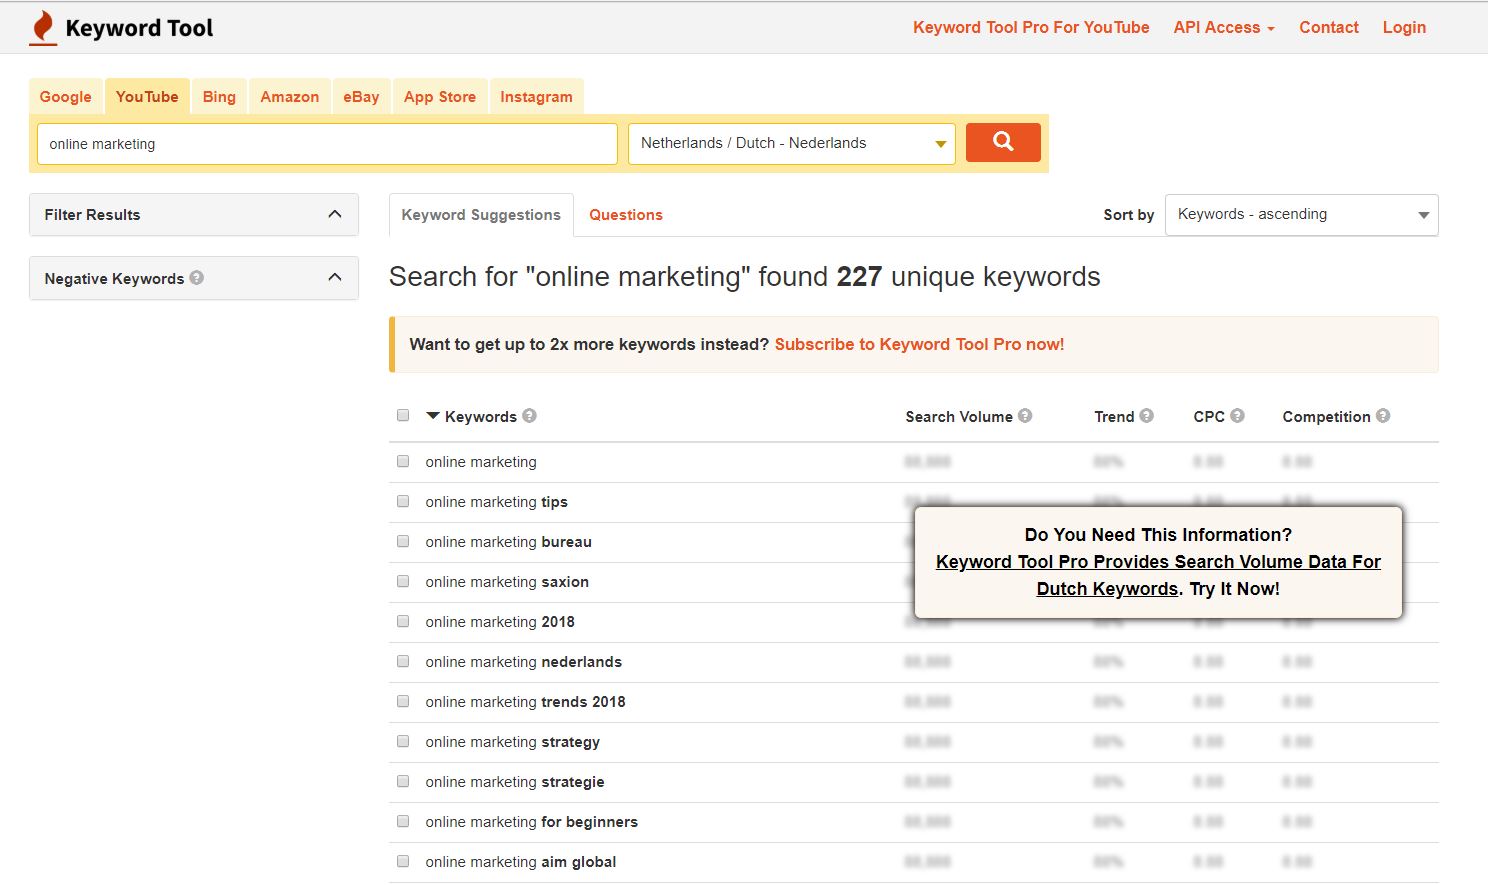Toggle the select-all keywords checkbox
The height and width of the screenshot is (885, 1488).
[x=403, y=415]
